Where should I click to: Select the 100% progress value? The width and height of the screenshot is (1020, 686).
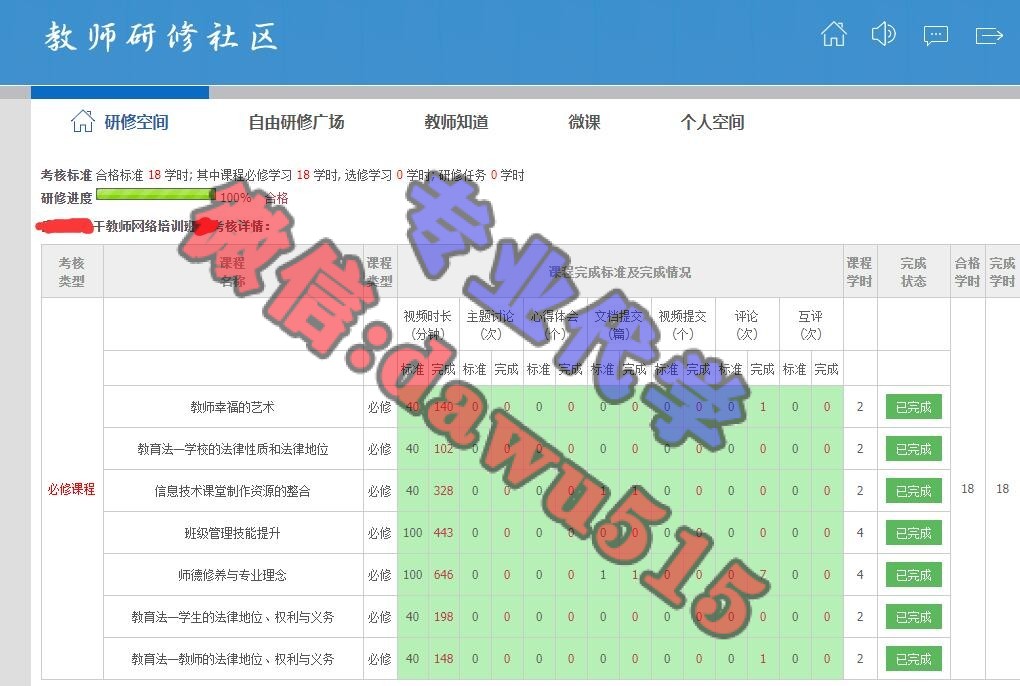(x=235, y=198)
